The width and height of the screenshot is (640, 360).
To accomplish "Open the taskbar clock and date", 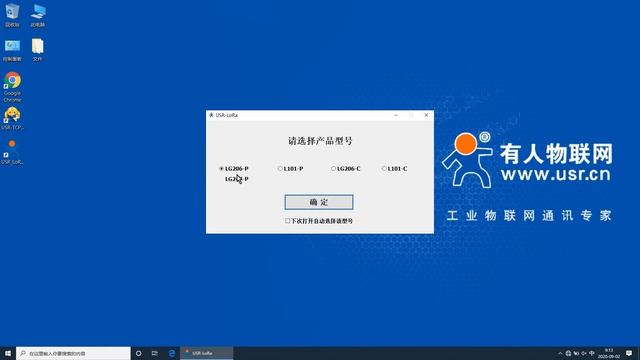I will (609, 353).
